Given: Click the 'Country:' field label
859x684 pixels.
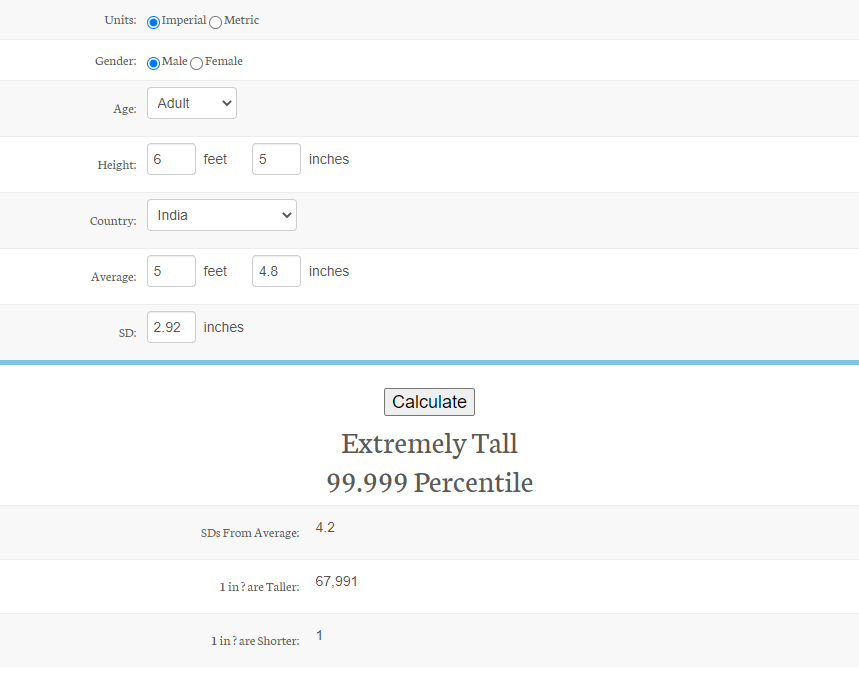Looking at the screenshot, I should click(x=113, y=221).
